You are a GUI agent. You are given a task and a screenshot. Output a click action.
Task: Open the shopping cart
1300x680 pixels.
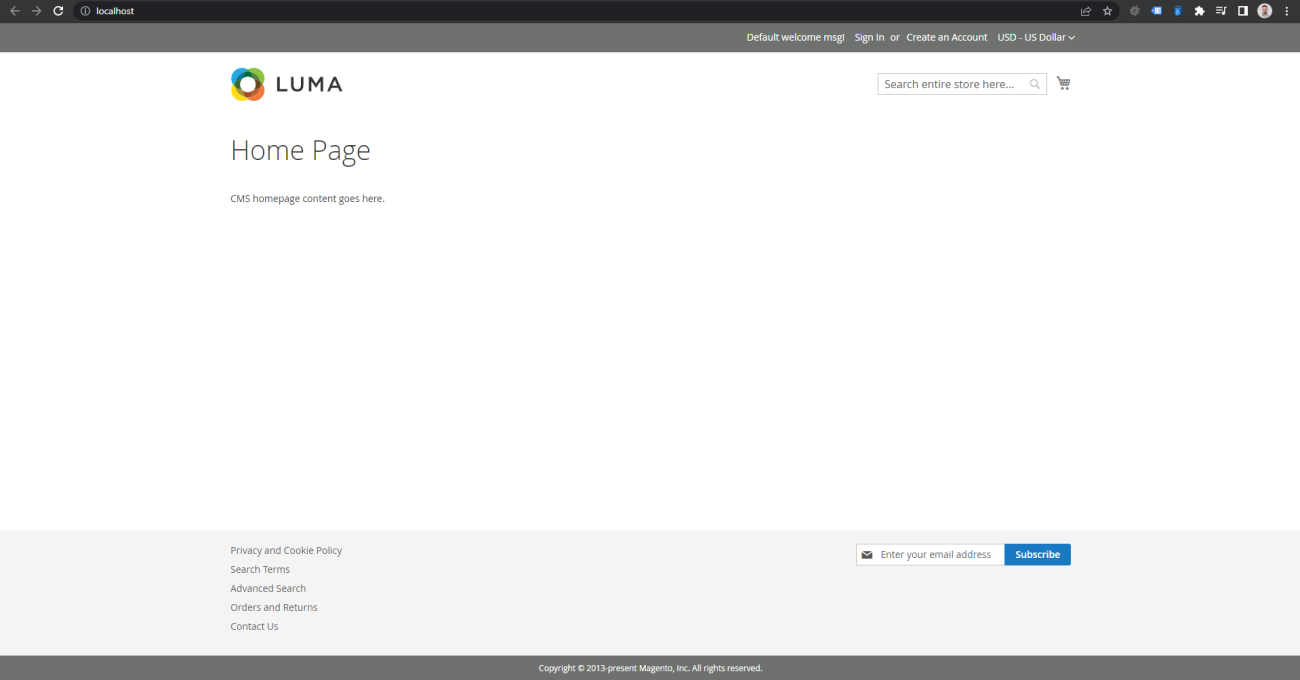(1063, 83)
